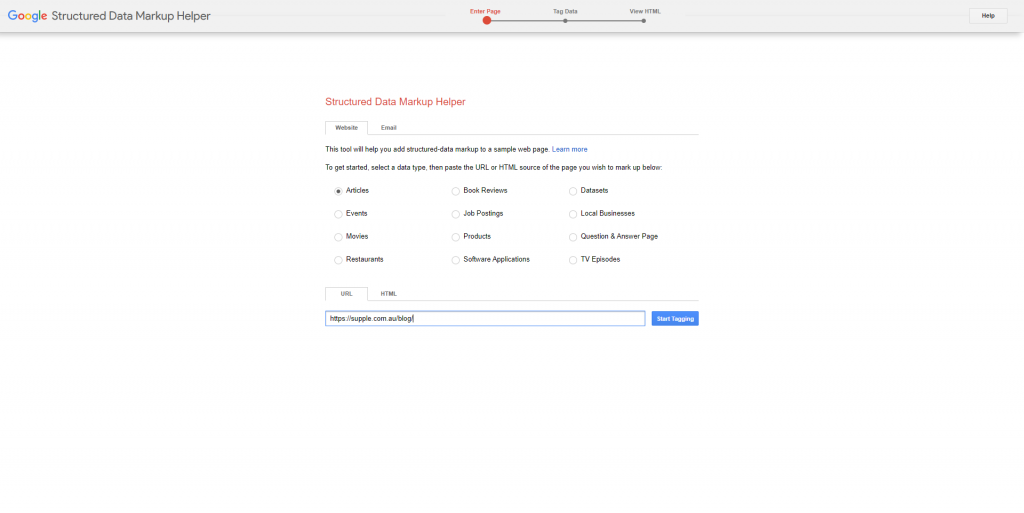This screenshot has height=513, width=1024.
Task: Click the red Structured Data Markup Helper heading
Action: click(395, 102)
